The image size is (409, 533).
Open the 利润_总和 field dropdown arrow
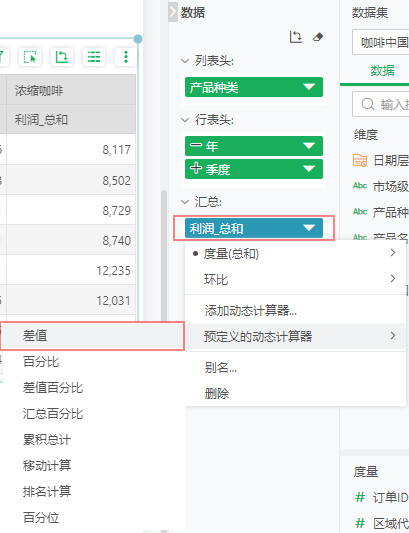point(309,228)
